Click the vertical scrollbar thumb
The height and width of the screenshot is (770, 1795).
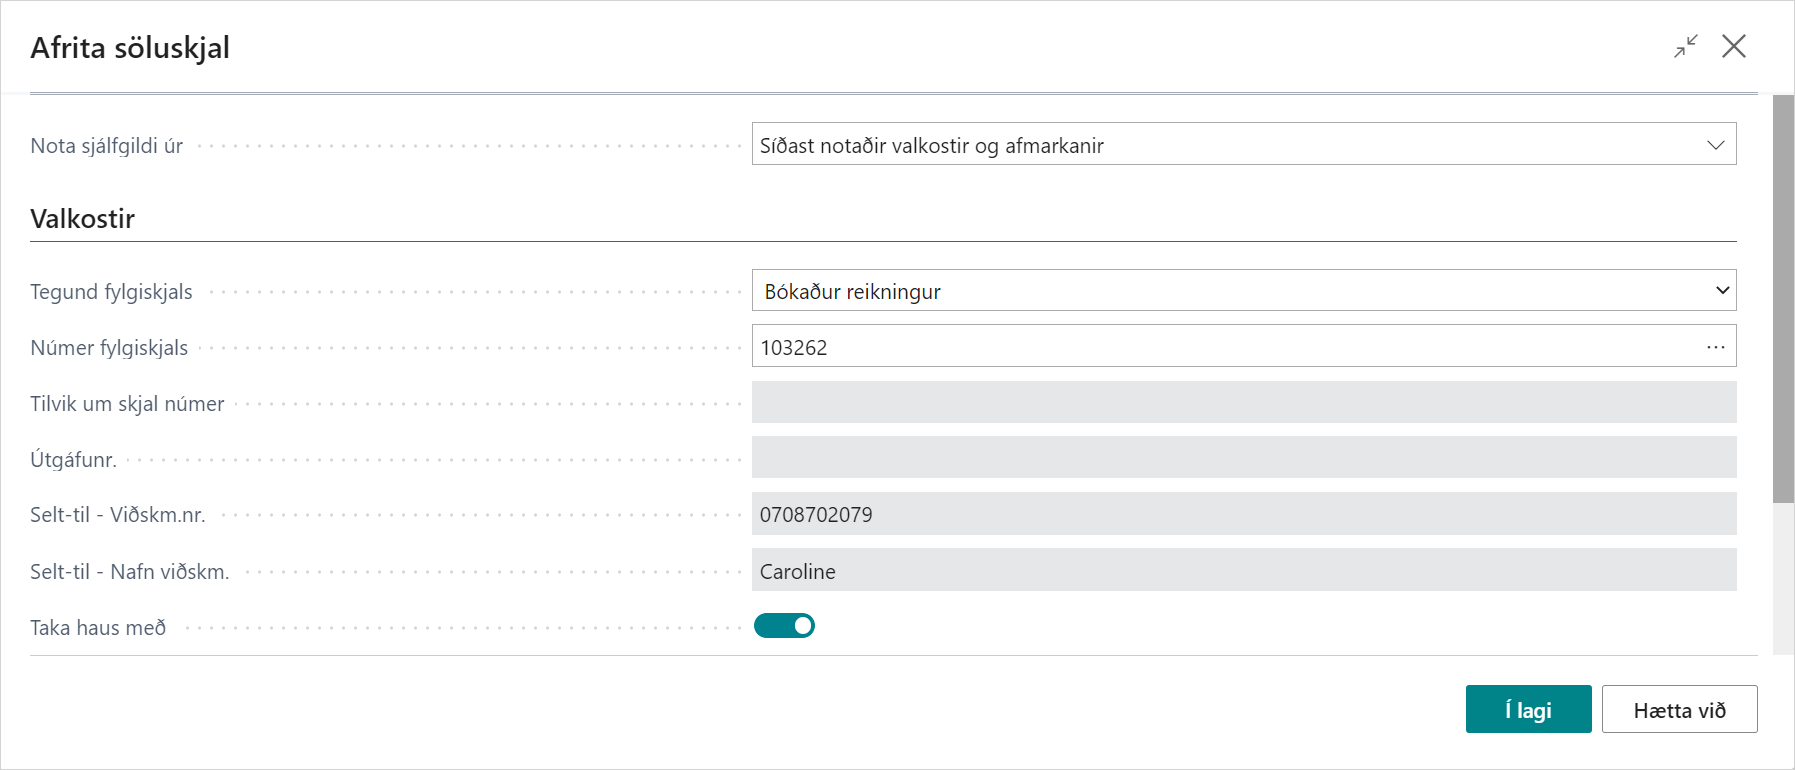(1783, 300)
